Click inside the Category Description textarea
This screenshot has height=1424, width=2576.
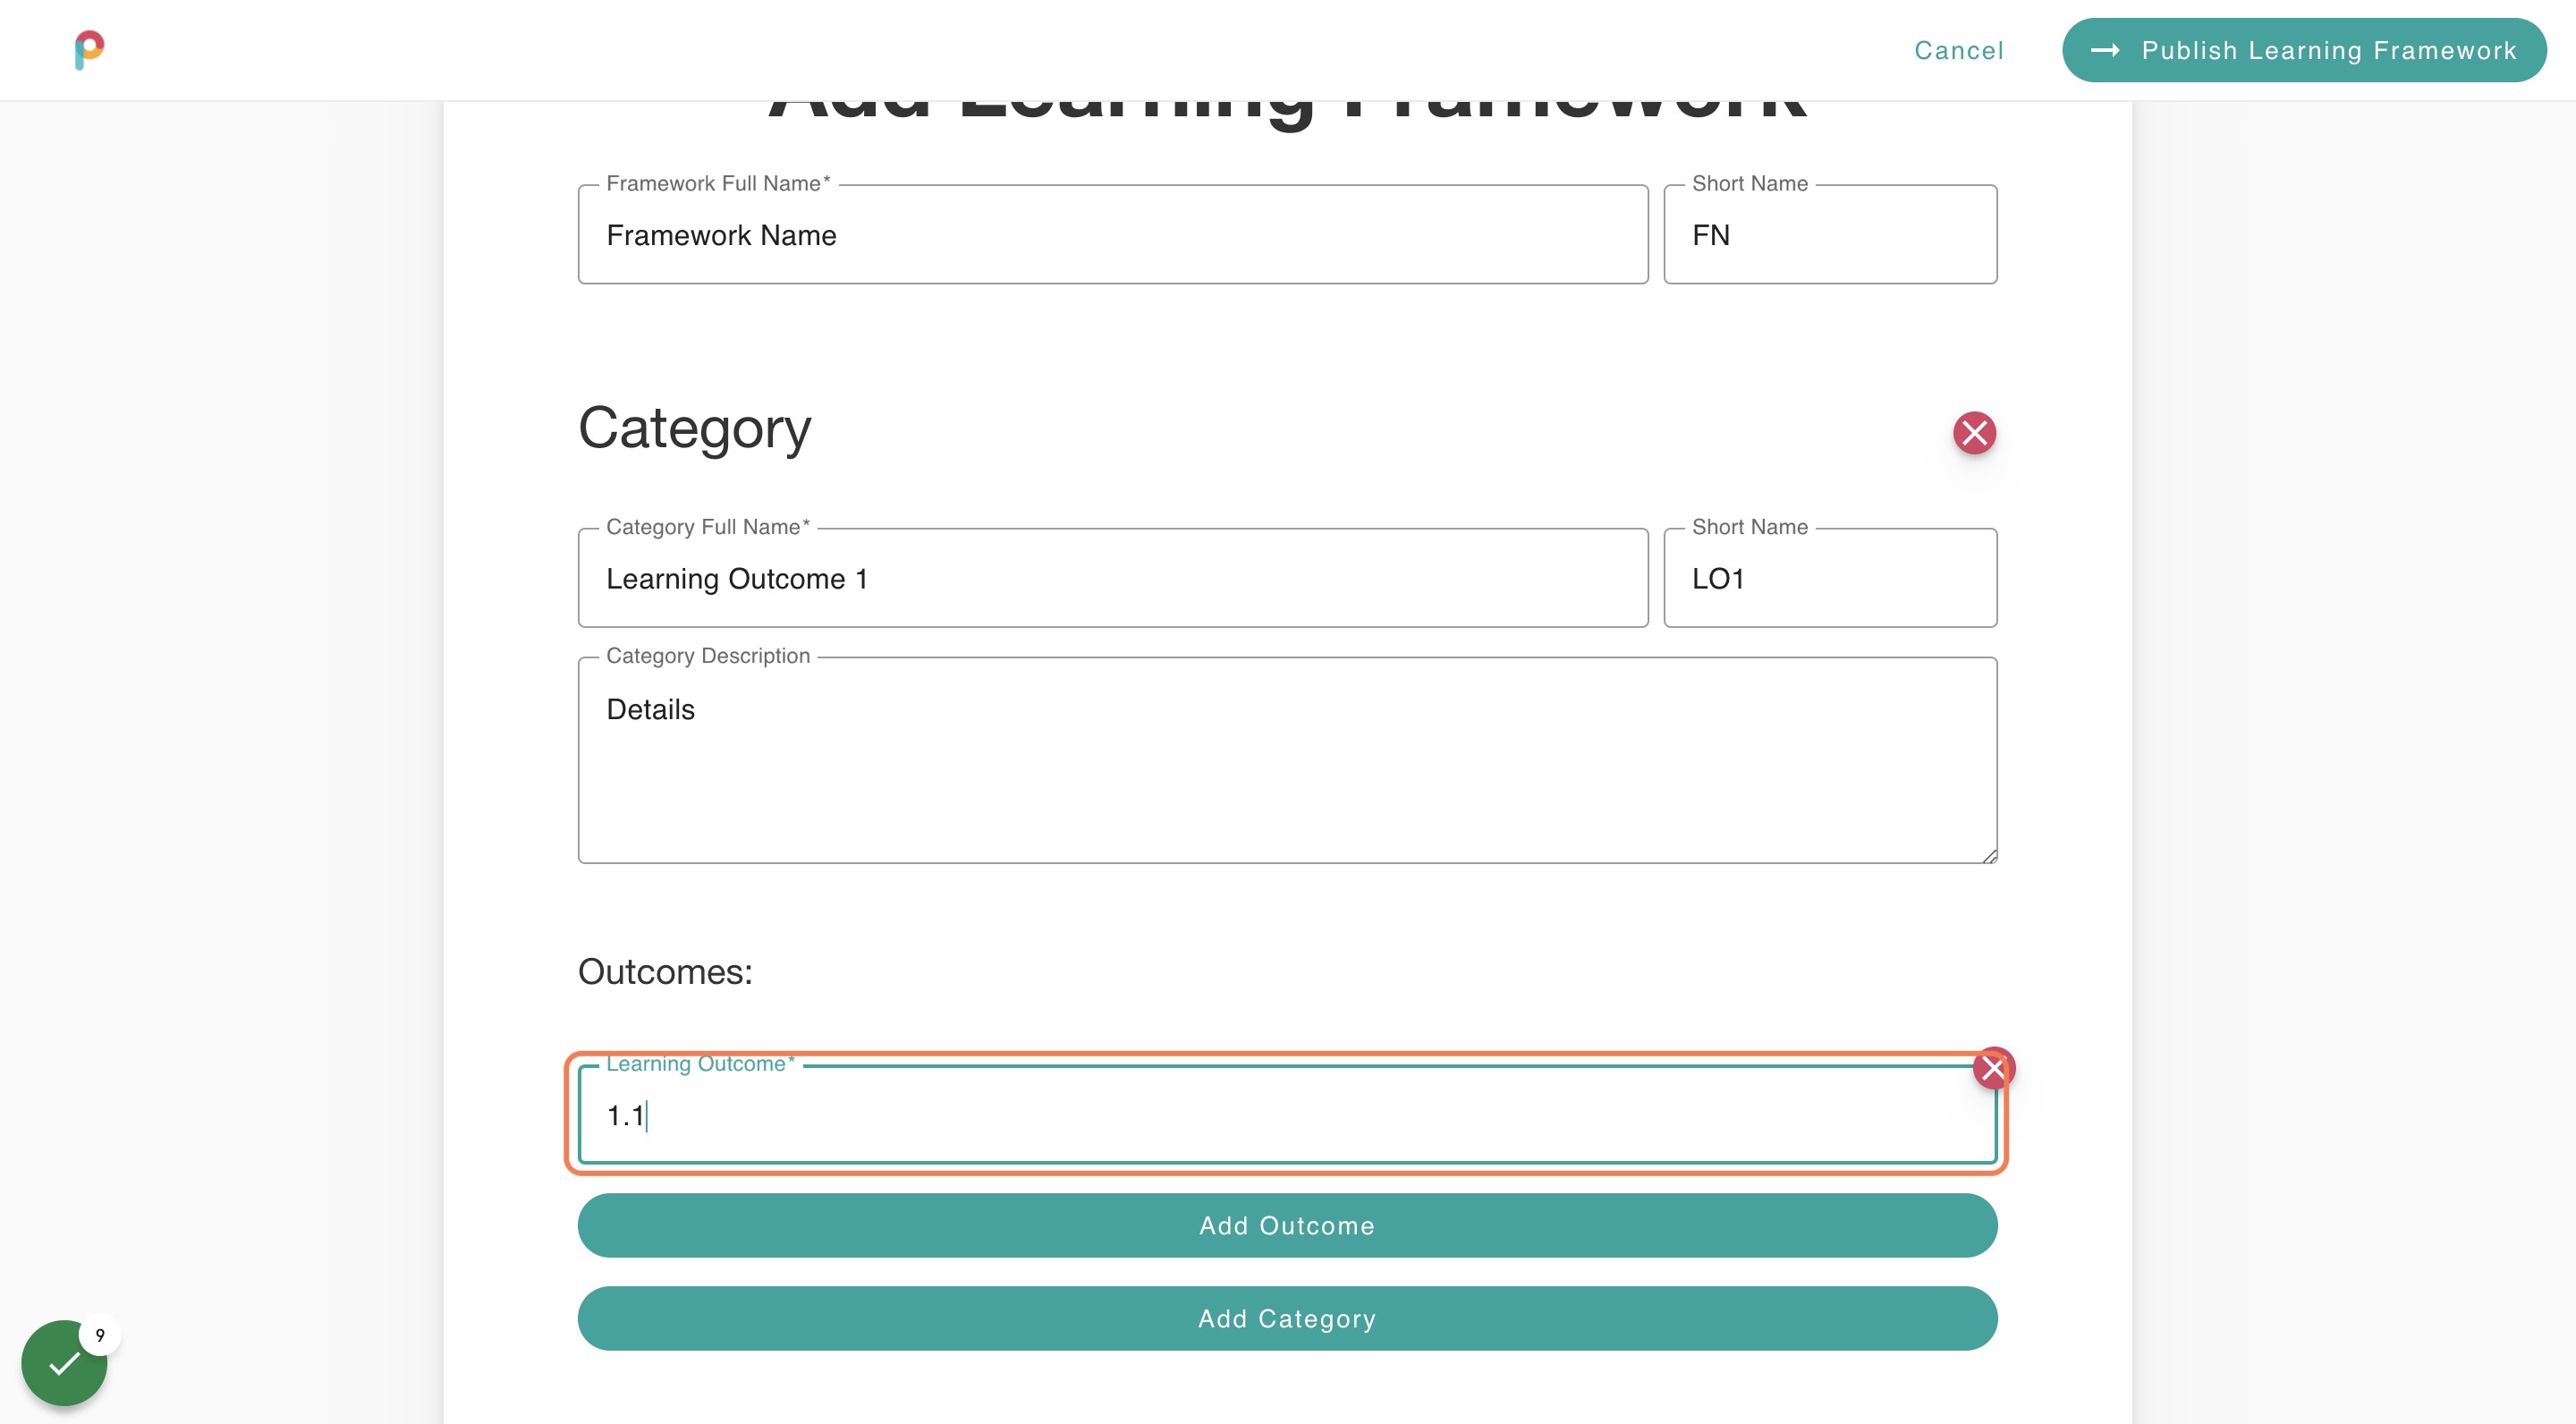click(1286, 760)
